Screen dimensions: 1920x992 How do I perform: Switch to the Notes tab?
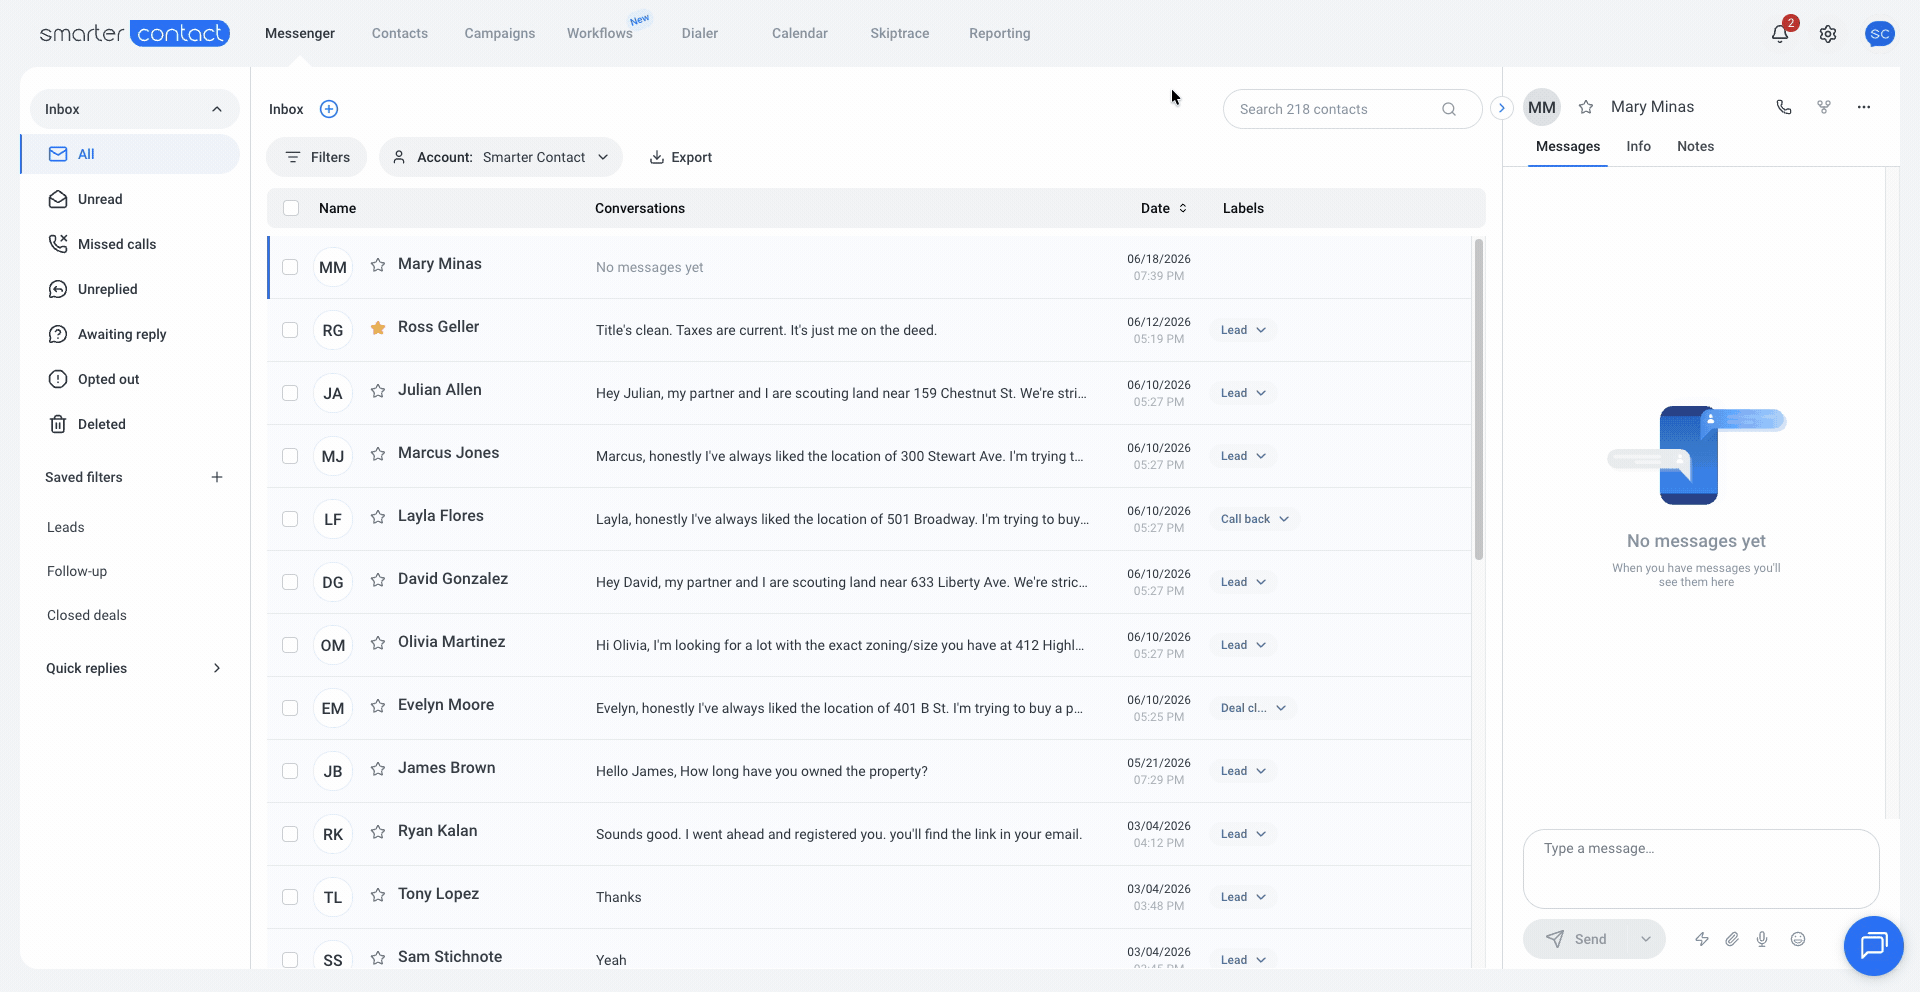coord(1695,146)
